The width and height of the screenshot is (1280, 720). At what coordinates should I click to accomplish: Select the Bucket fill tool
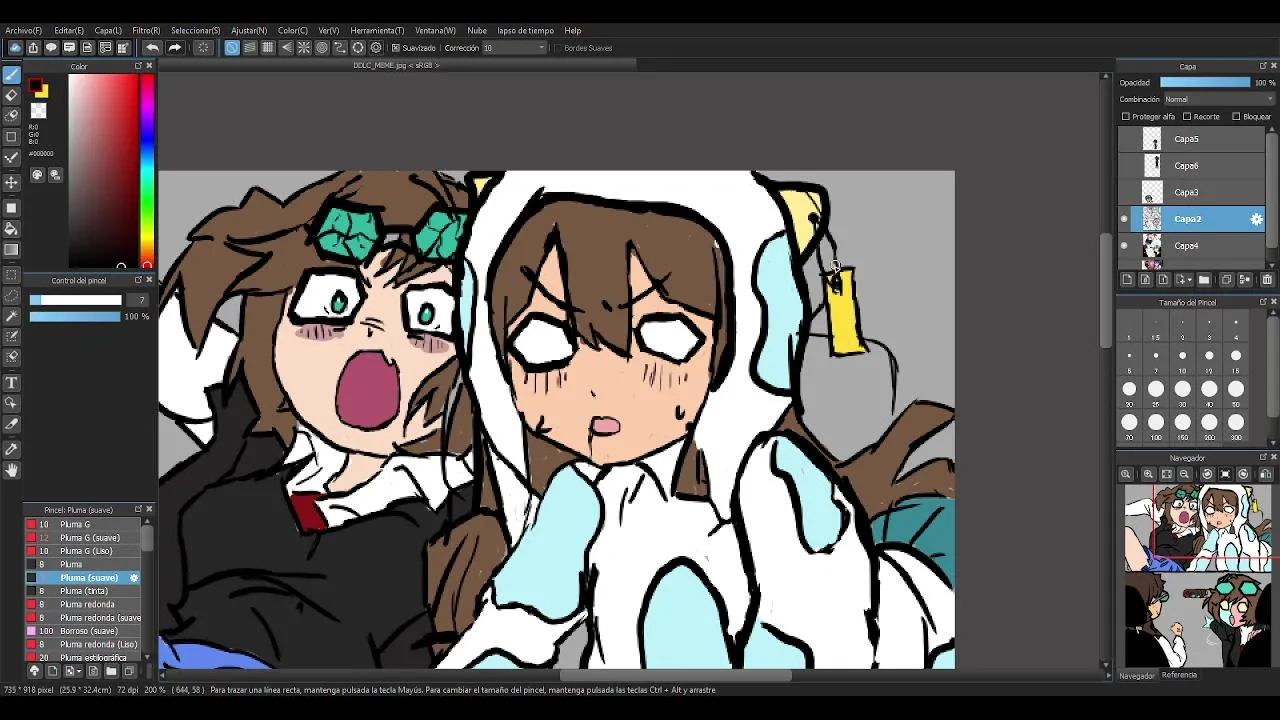12,229
